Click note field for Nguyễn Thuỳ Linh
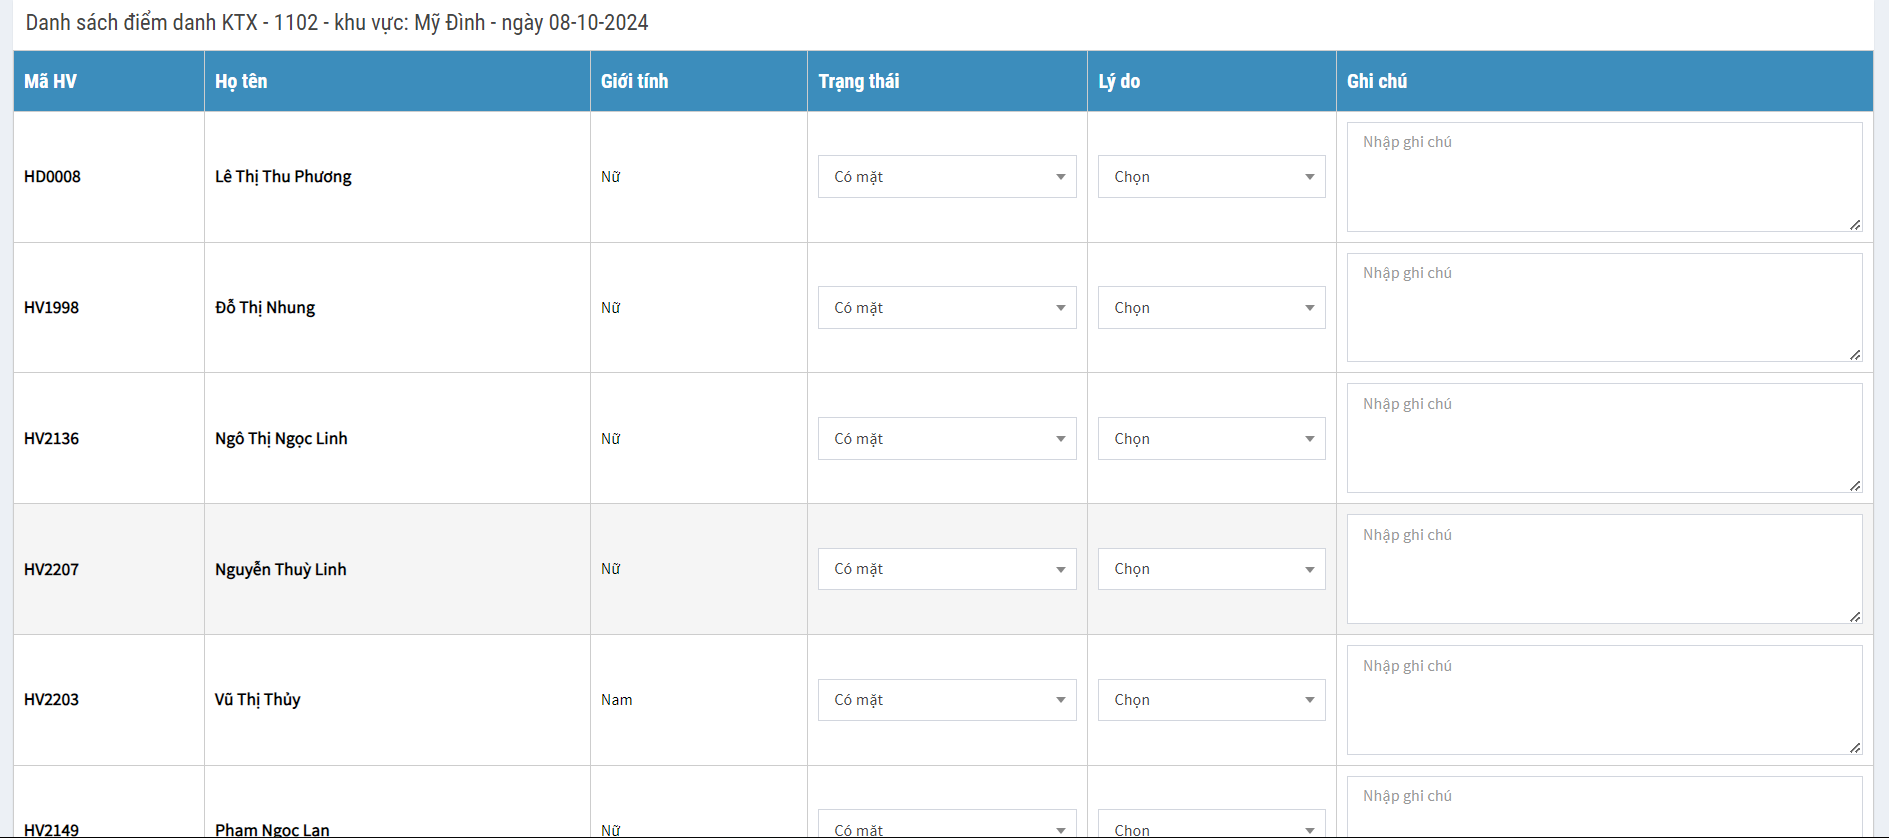Image resolution: width=1889 pixels, height=838 pixels. pyautogui.click(x=1603, y=569)
